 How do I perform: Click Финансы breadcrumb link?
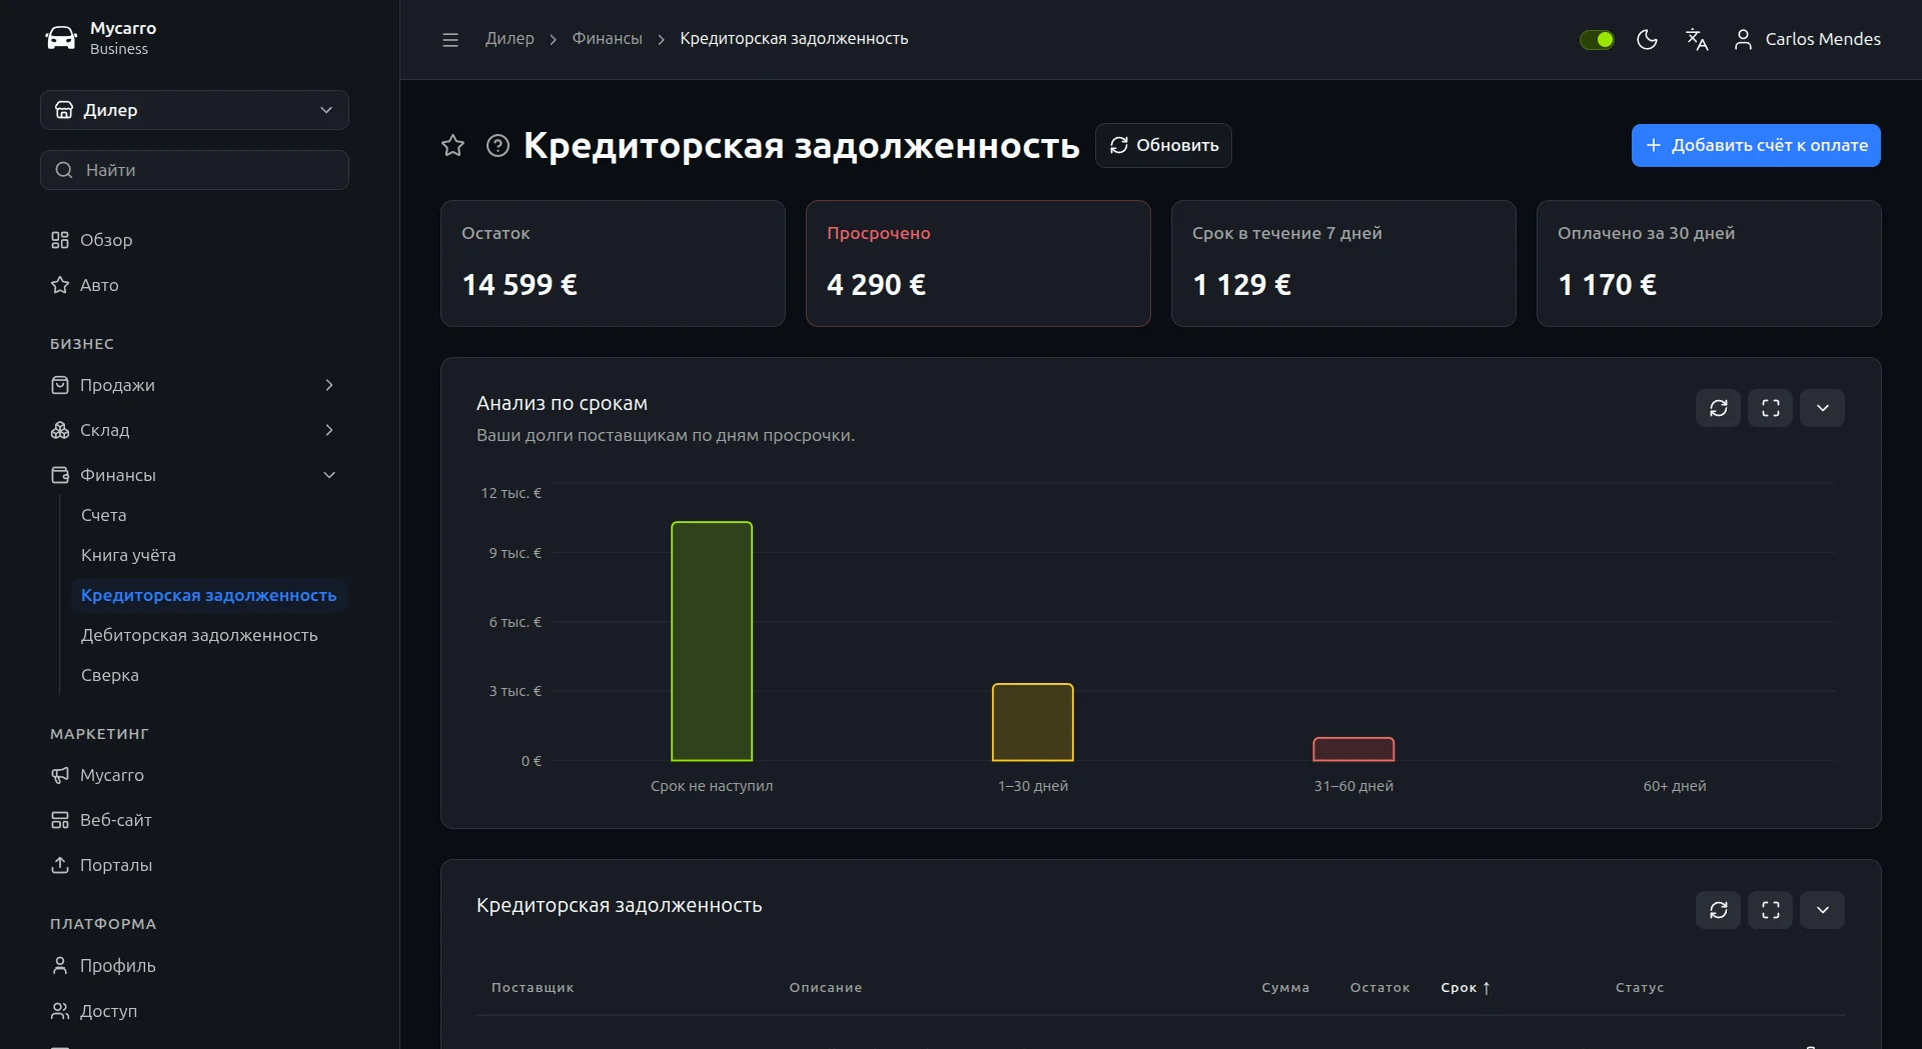click(607, 39)
